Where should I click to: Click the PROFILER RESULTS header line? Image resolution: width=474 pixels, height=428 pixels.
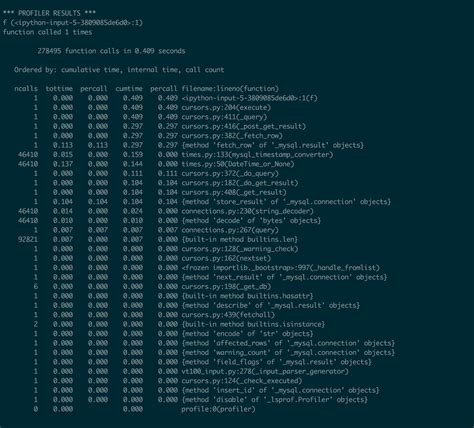click(x=49, y=13)
